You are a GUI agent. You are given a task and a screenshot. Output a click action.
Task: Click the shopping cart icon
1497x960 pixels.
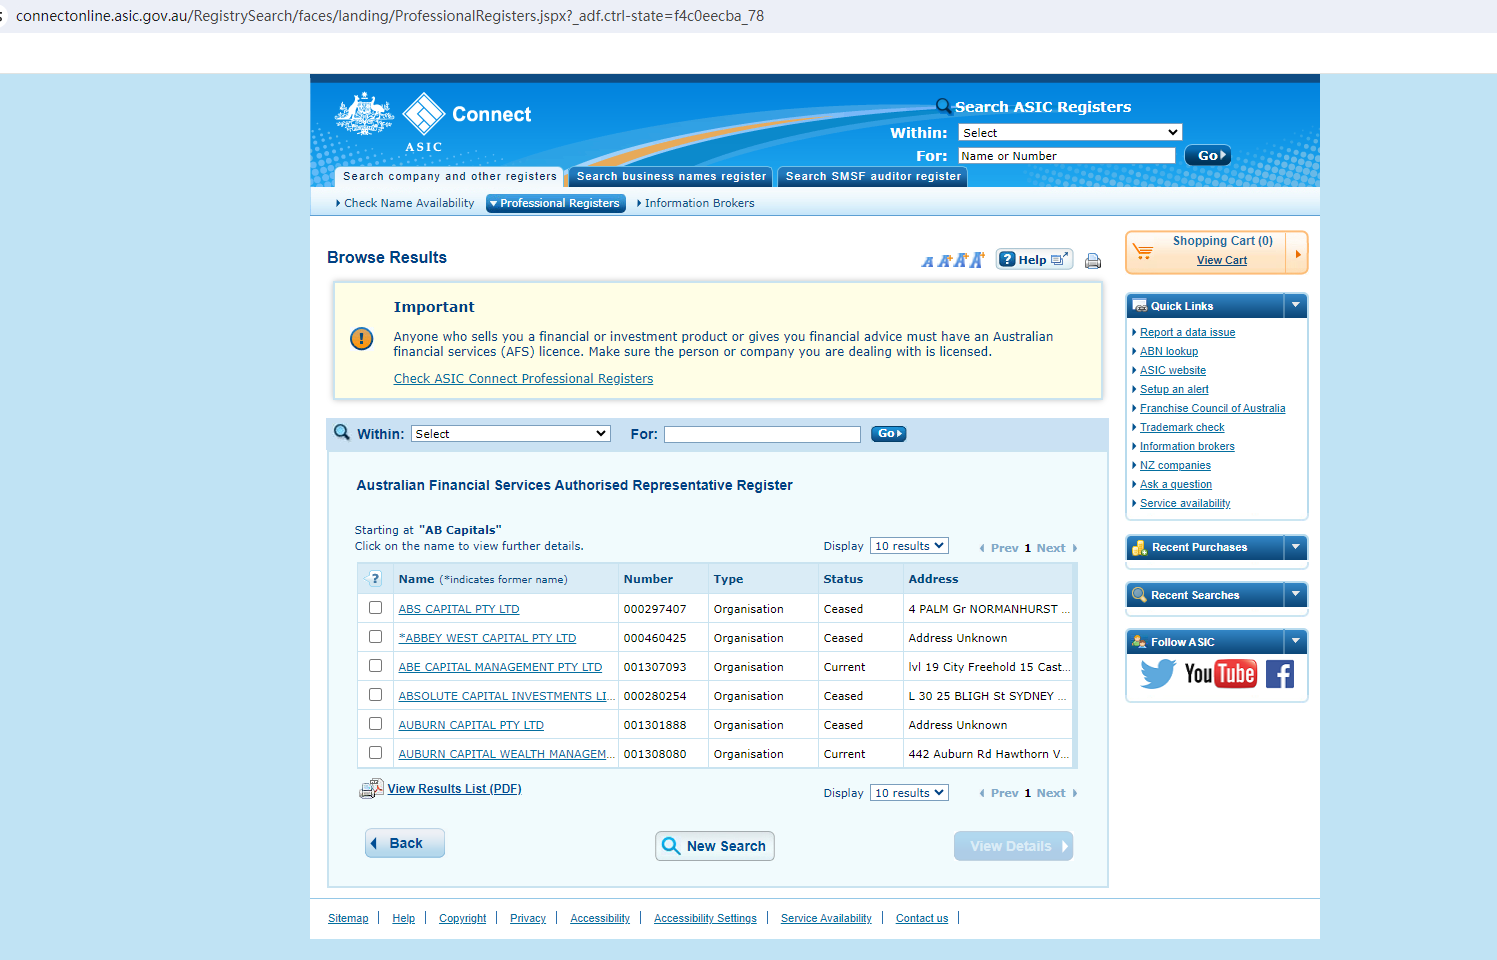1143,252
